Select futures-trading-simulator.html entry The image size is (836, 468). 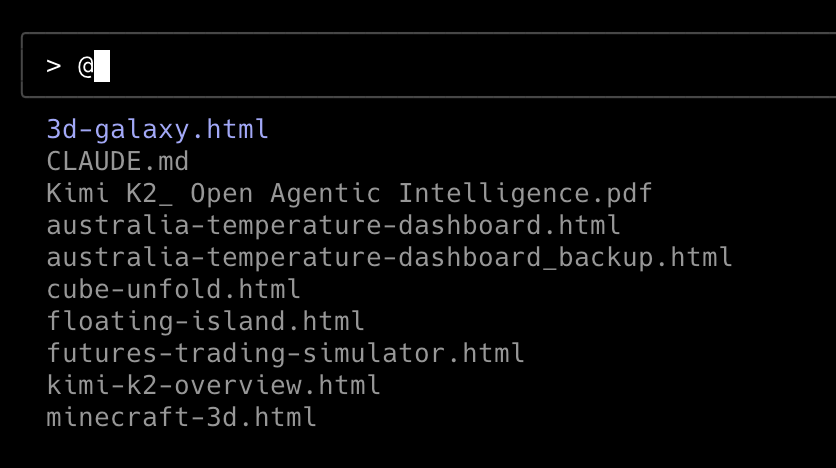(x=285, y=353)
